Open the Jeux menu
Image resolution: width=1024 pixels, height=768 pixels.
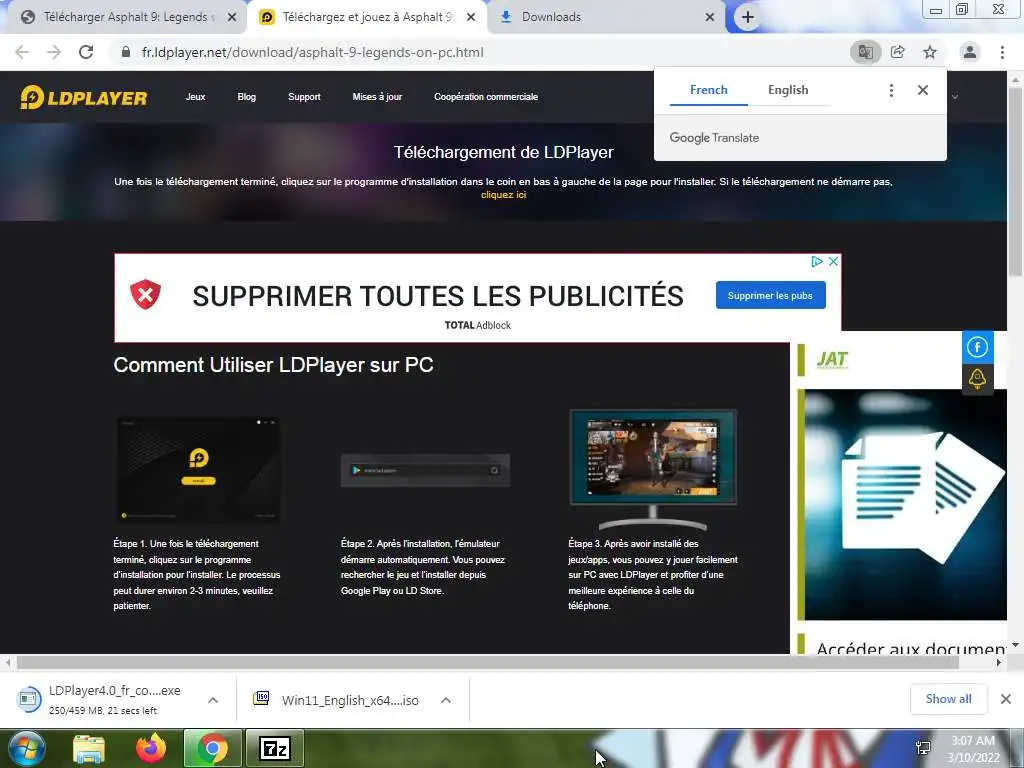point(195,97)
